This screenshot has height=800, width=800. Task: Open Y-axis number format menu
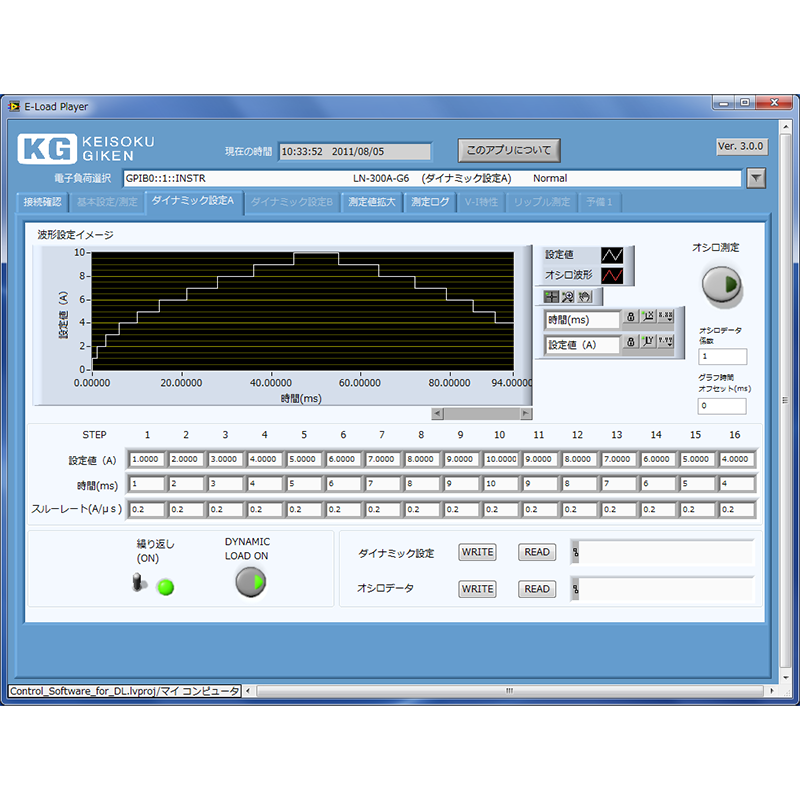point(665,343)
